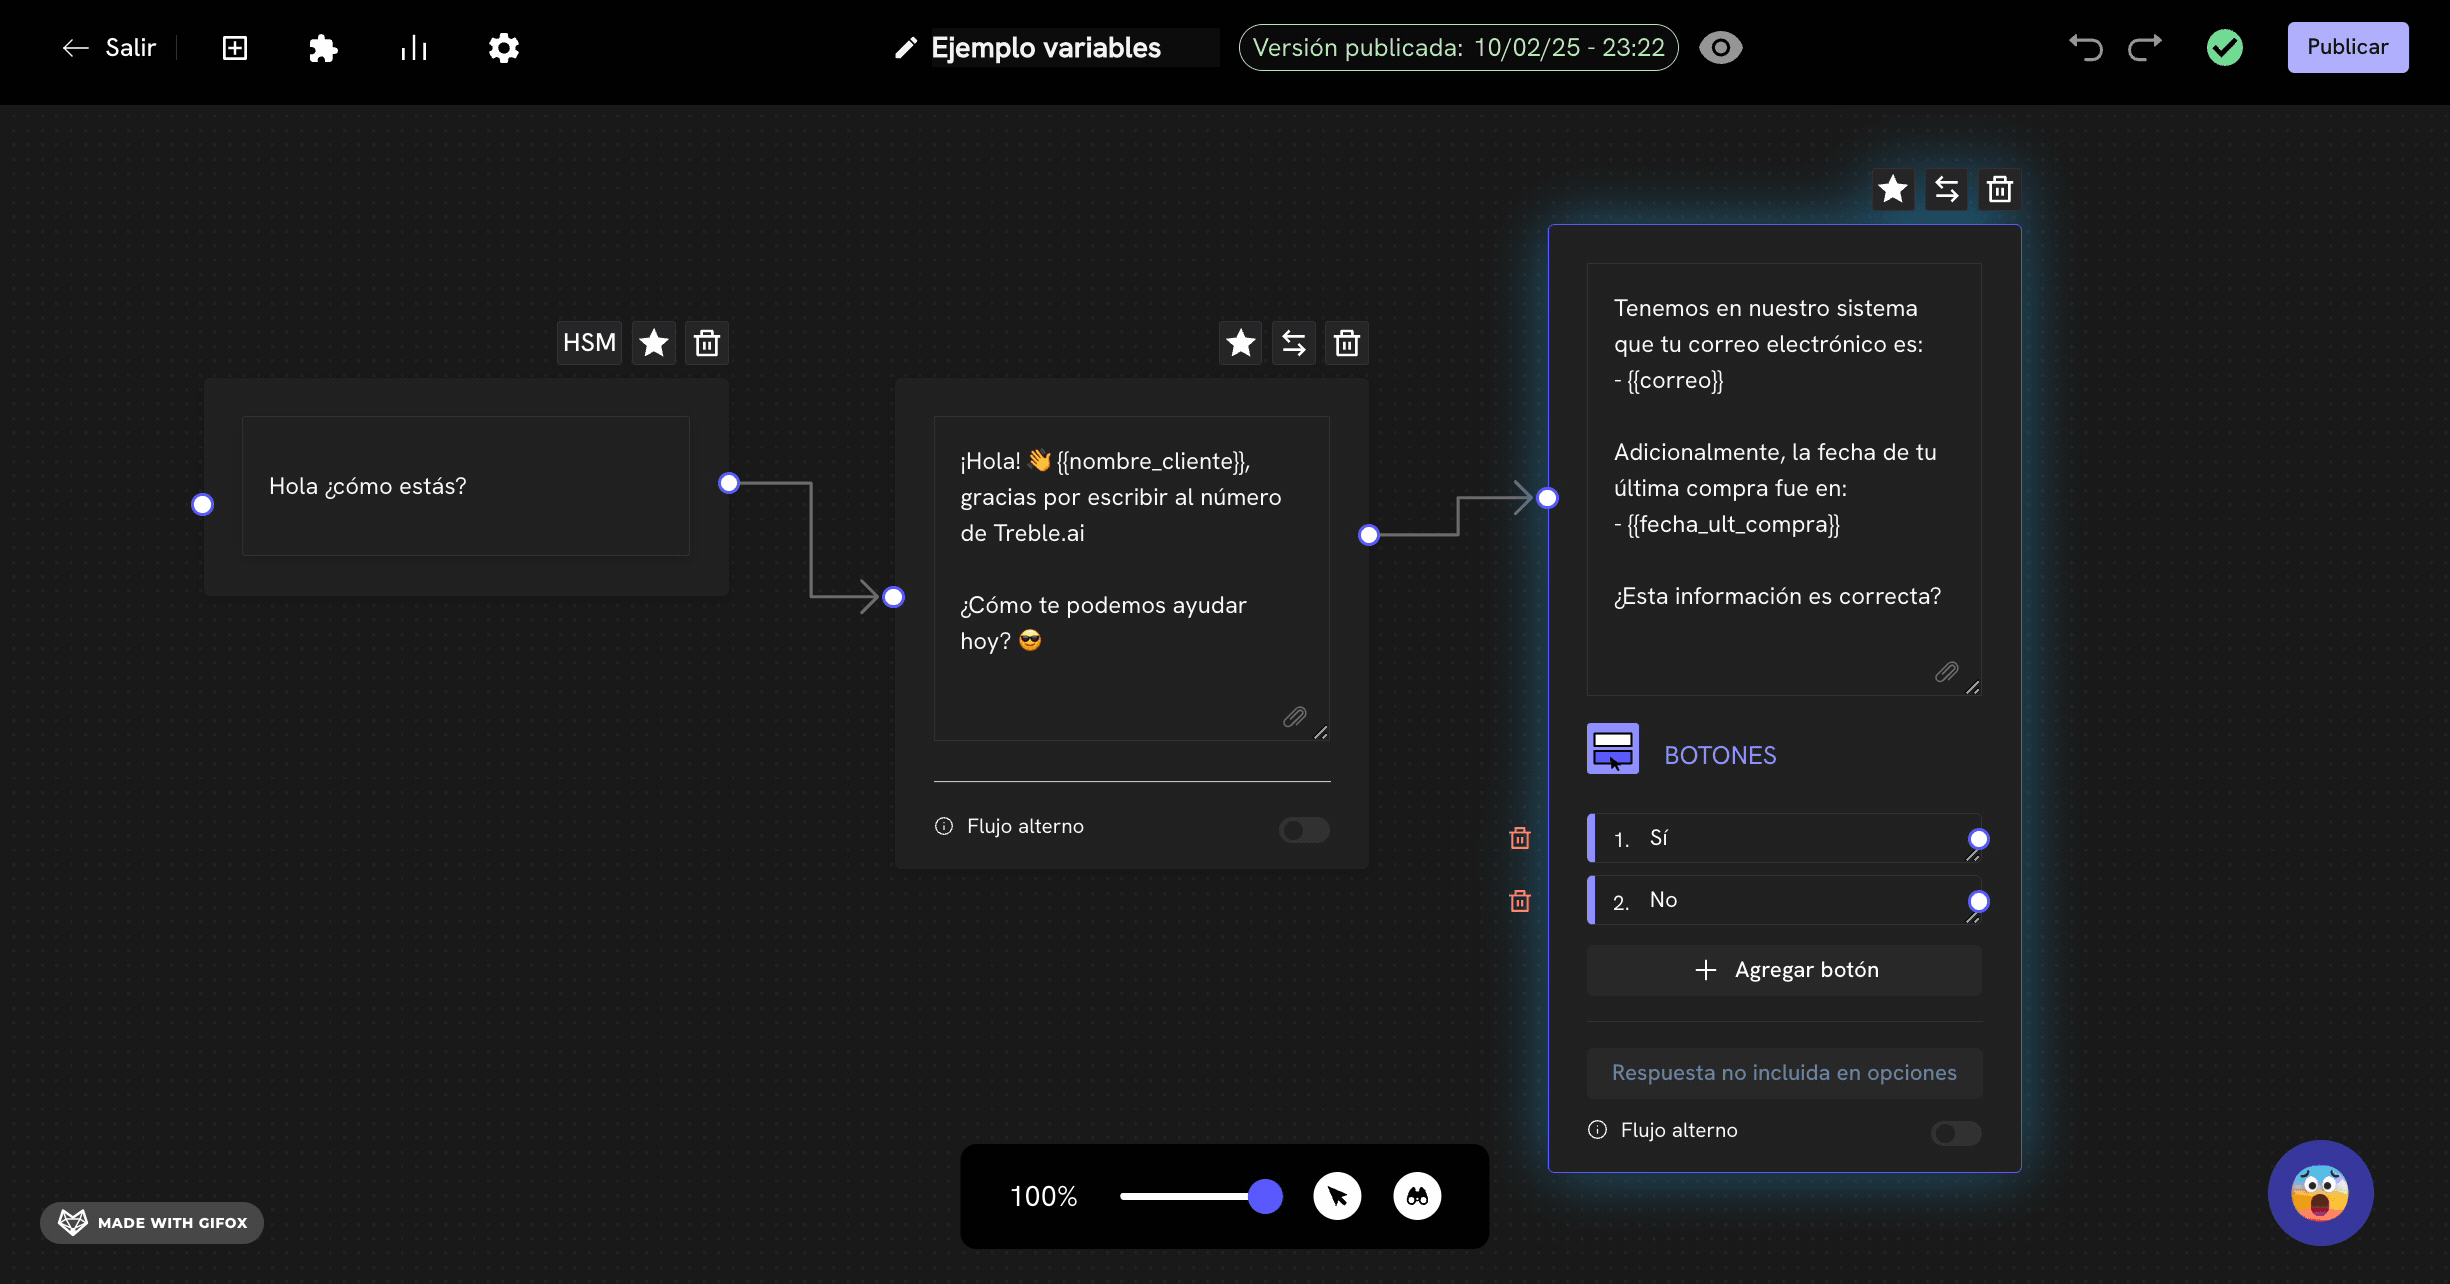The image size is (2450, 1284).
Task: Toggle Flujo alterno in the greeting block
Action: 1304,830
